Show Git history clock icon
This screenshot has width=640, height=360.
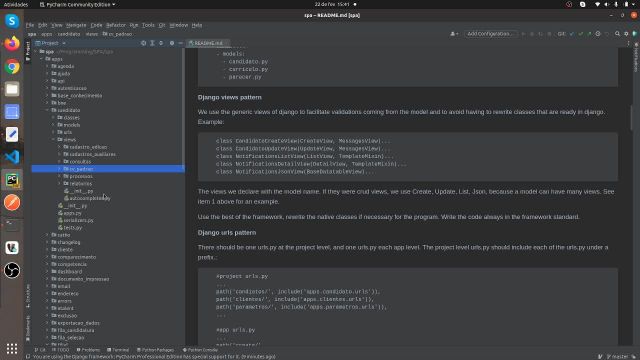tap(598, 34)
